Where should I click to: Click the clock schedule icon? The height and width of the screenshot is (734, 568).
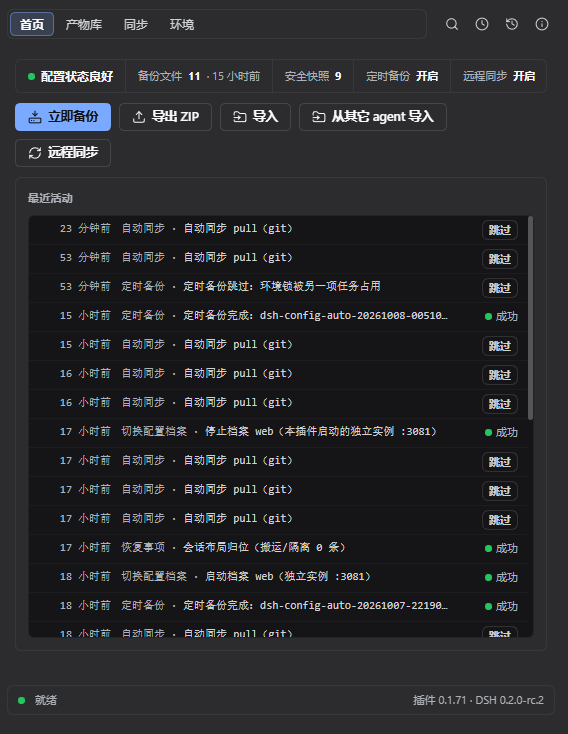pos(482,24)
